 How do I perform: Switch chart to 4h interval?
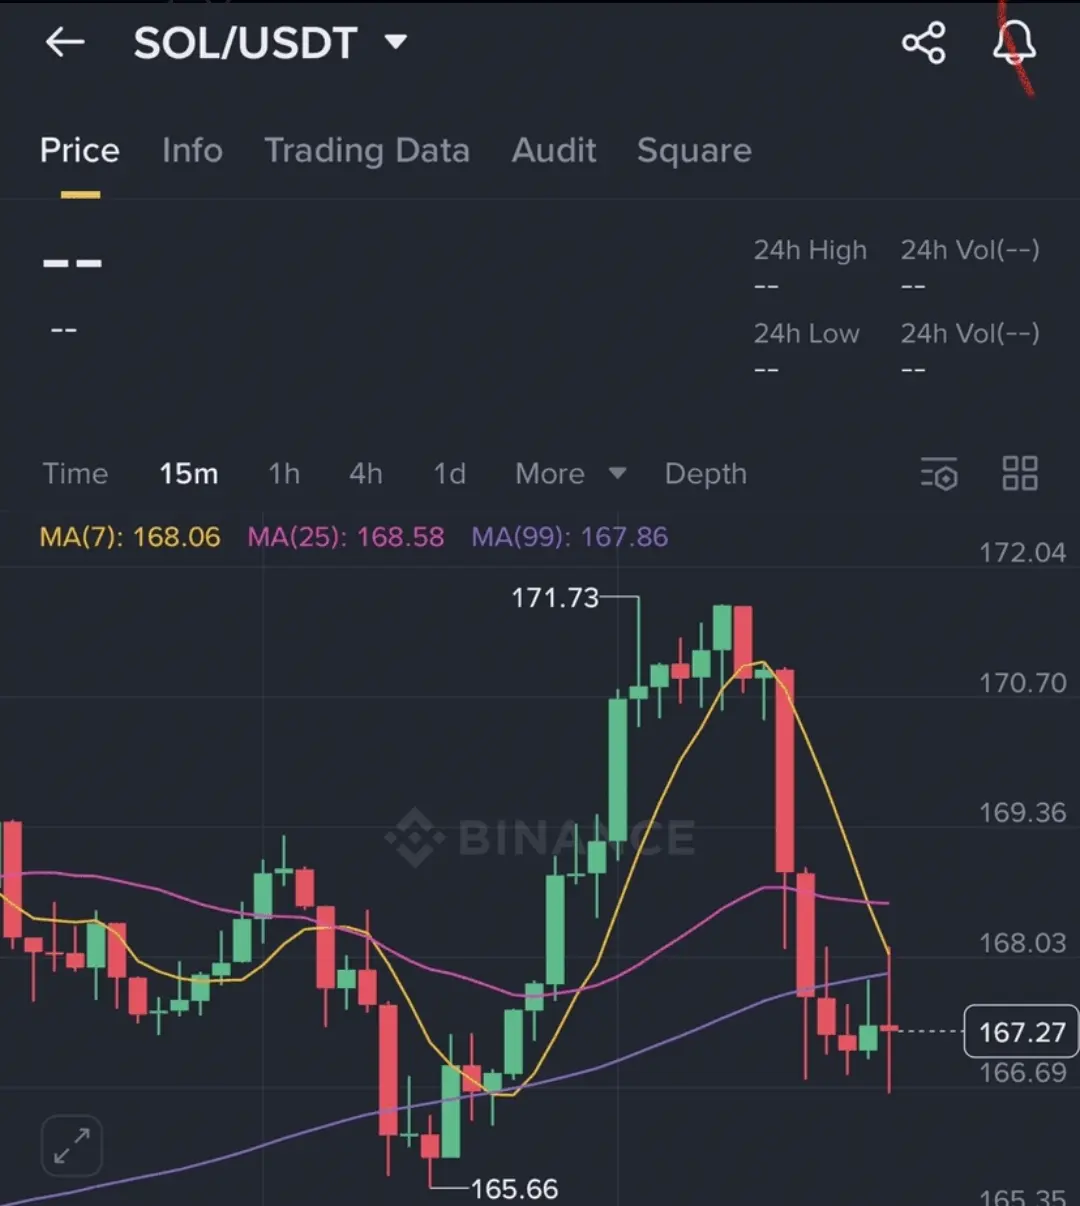[x=365, y=473]
